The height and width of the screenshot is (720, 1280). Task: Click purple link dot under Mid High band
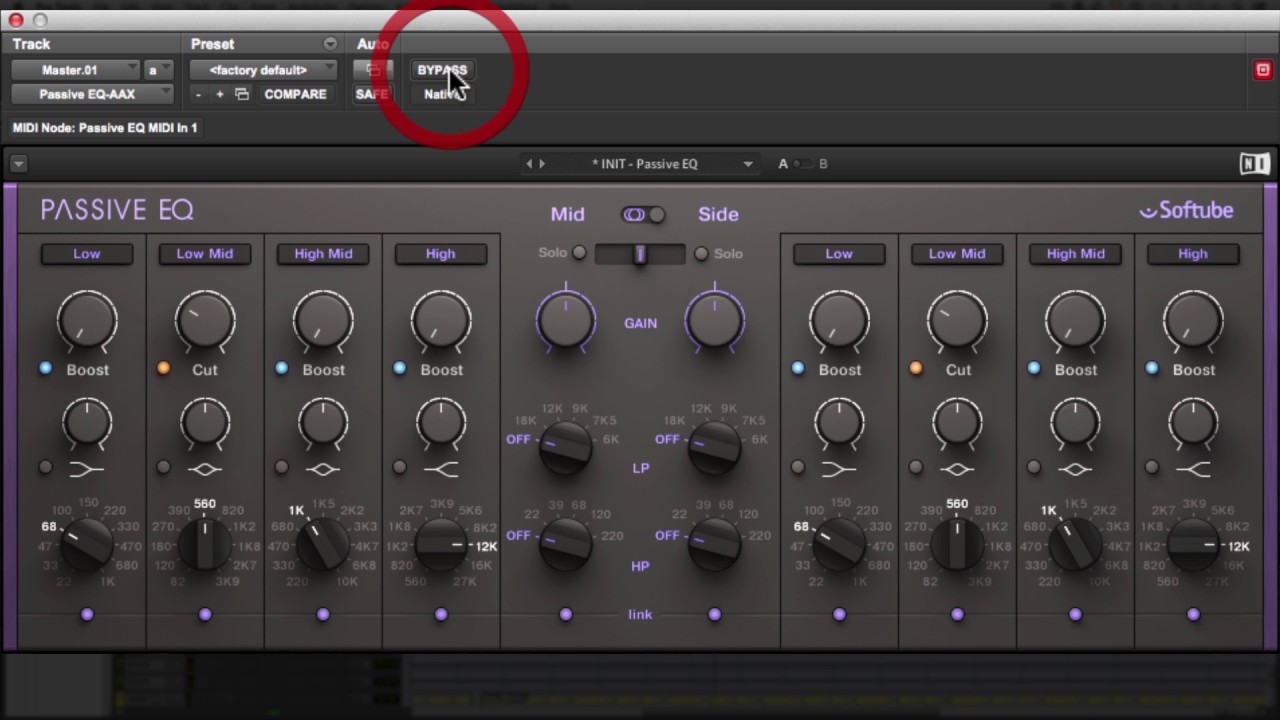pyautogui.click(x=441, y=614)
